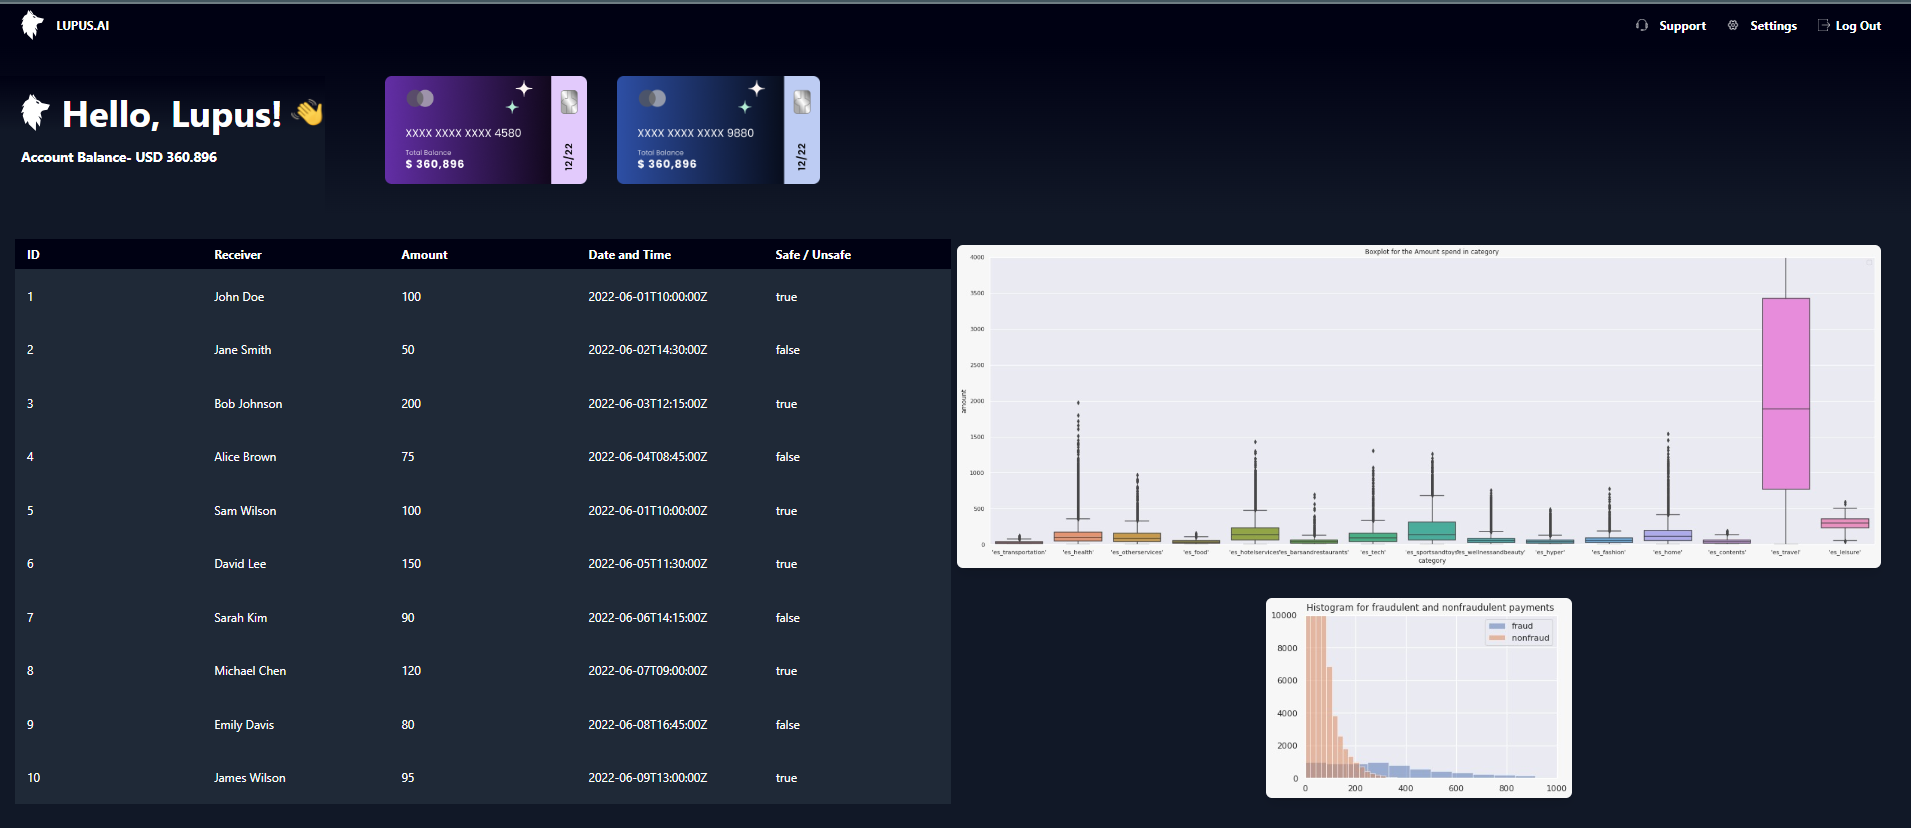Click the overlapping circles logo on purple card
This screenshot has height=828, width=1911.
(420, 98)
